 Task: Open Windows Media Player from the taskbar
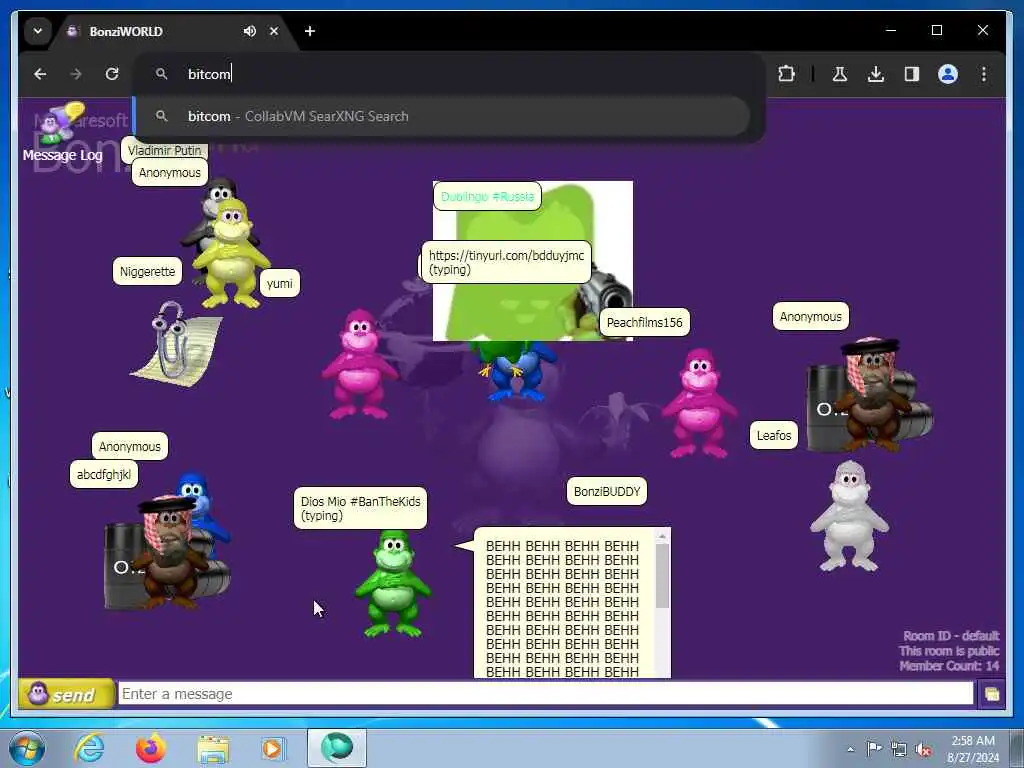click(x=273, y=748)
